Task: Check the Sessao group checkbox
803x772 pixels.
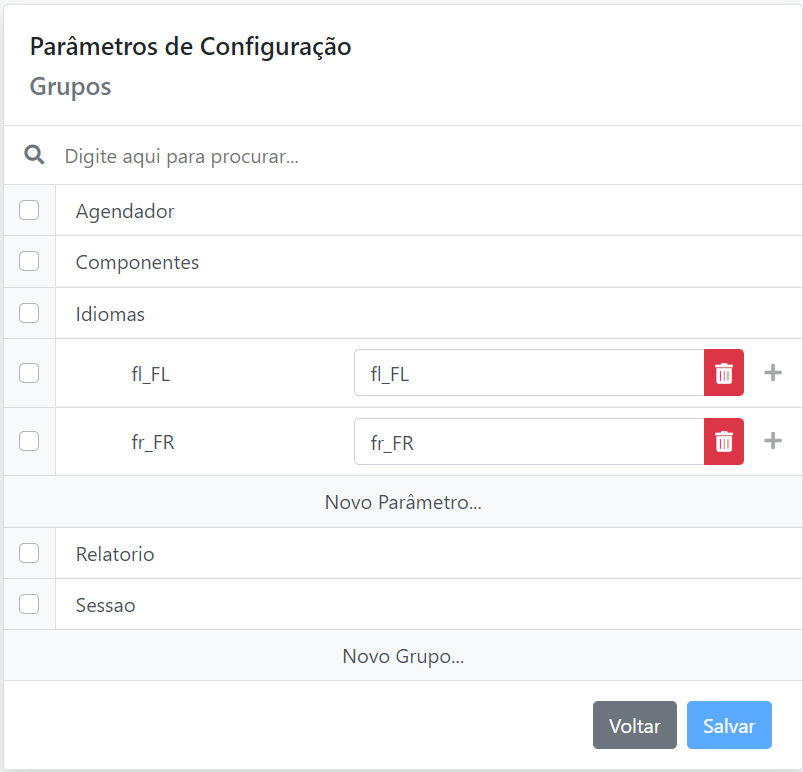Action: [29, 604]
